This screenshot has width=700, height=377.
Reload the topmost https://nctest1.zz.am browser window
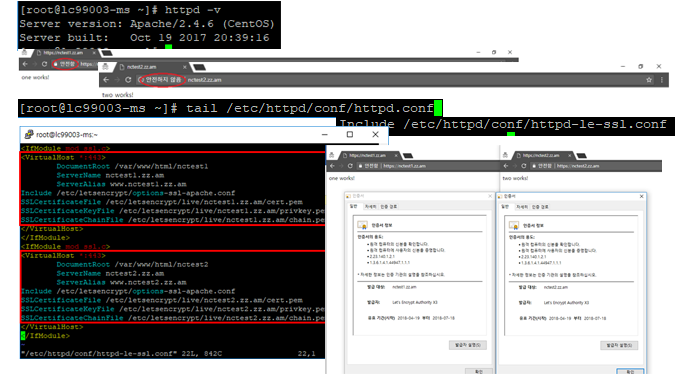click(x=44, y=64)
